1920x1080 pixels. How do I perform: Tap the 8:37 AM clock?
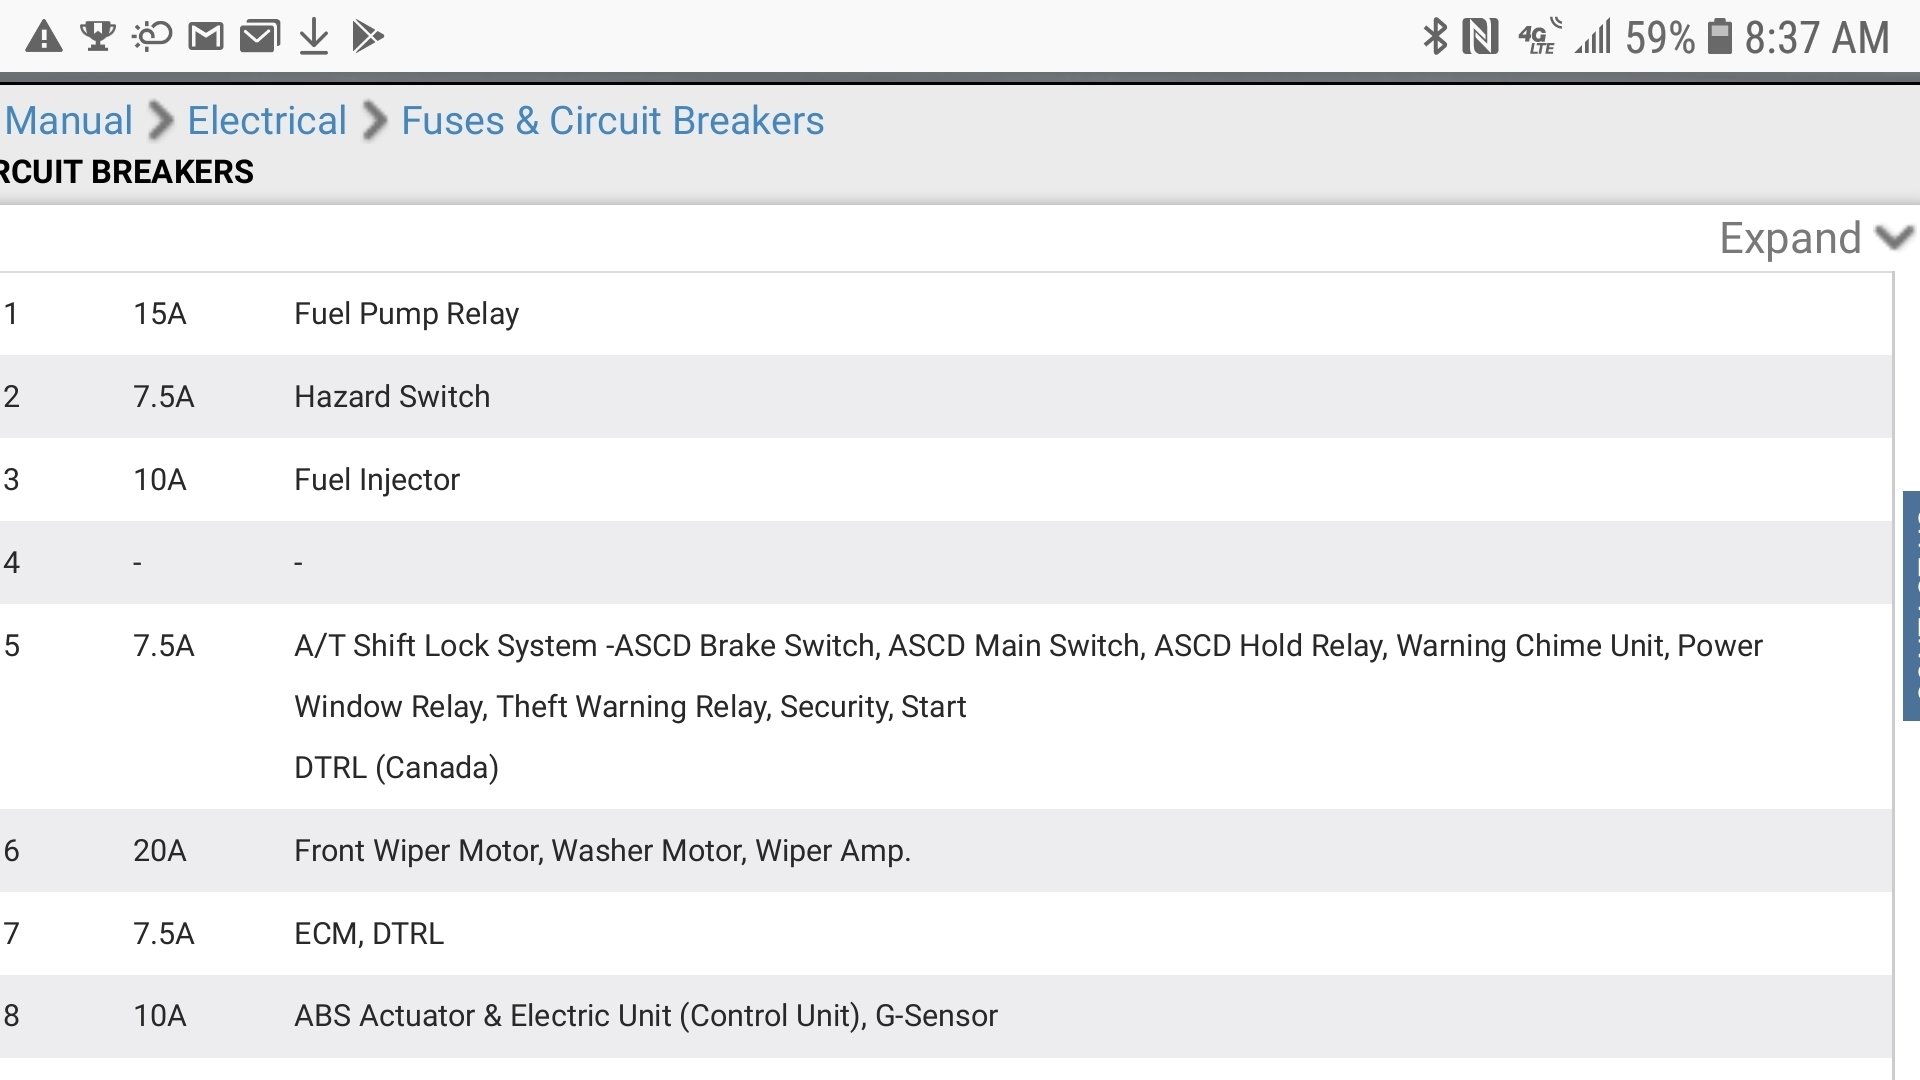click(1817, 38)
